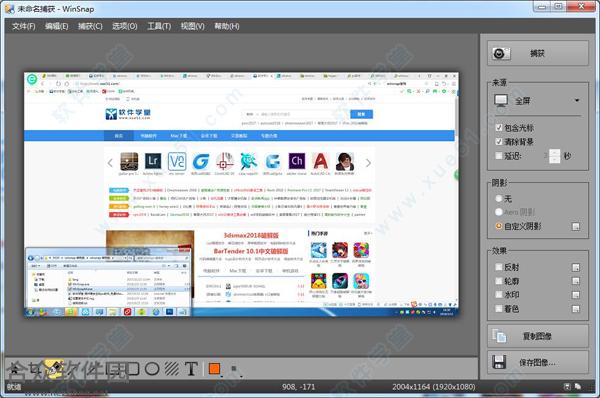Toggle the clear background checkbox
This screenshot has height=398, width=600.
499,142
